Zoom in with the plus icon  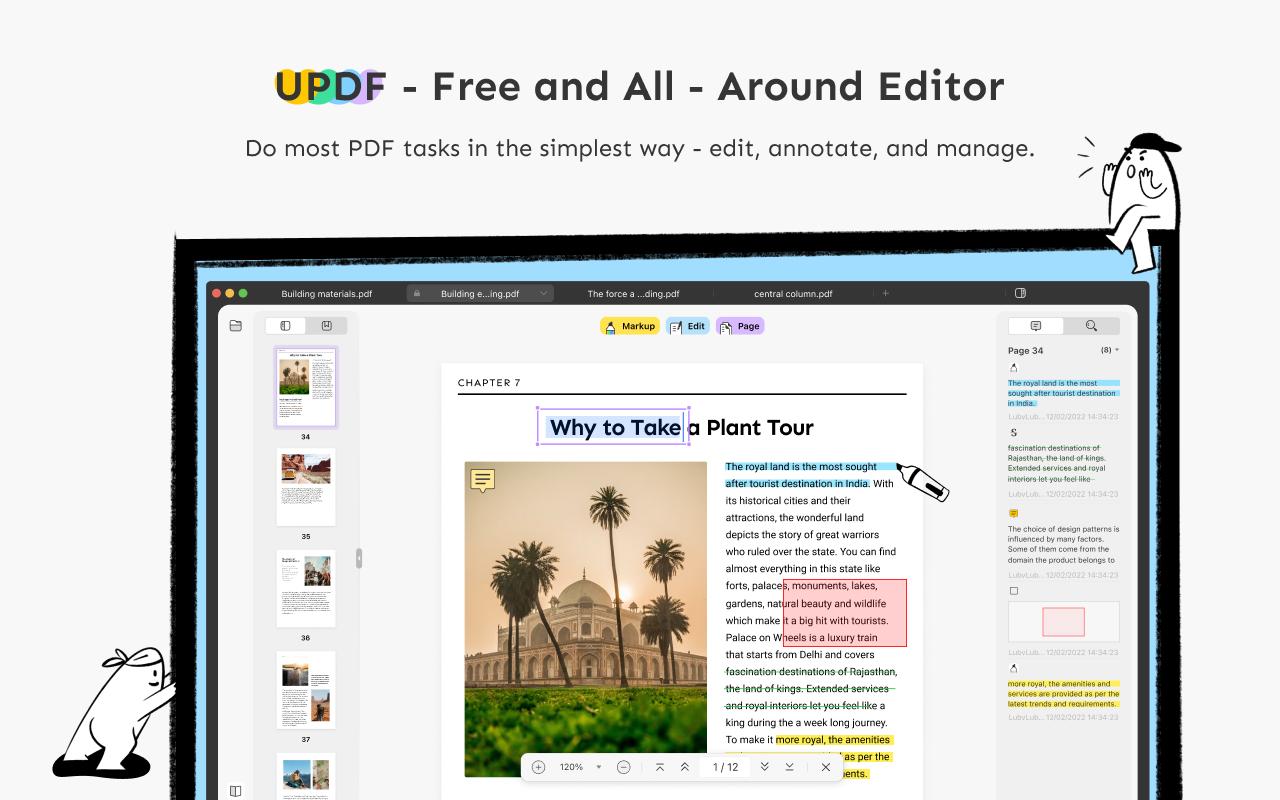coord(538,767)
